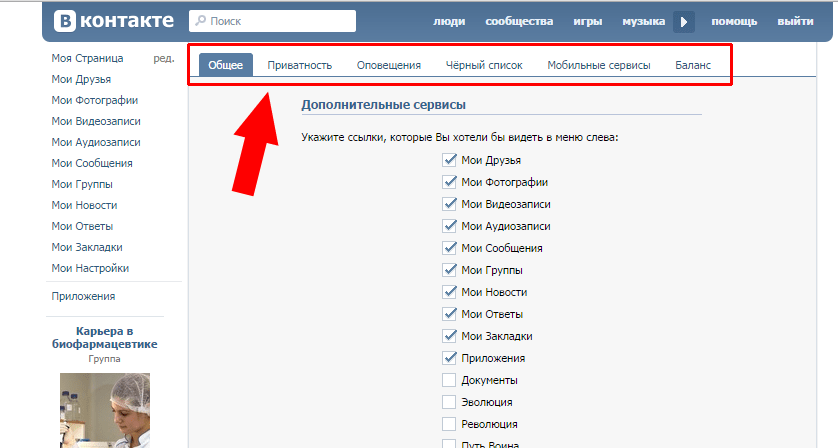
Task: Open the сообщества header link
Action: 519,21
